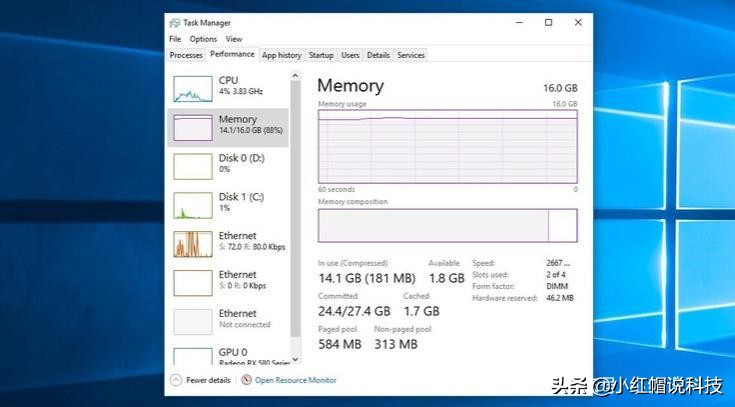Select the CPU usage graph thumbnail
The width and height of the screenshot is (735, 407).
coord(193,88)
